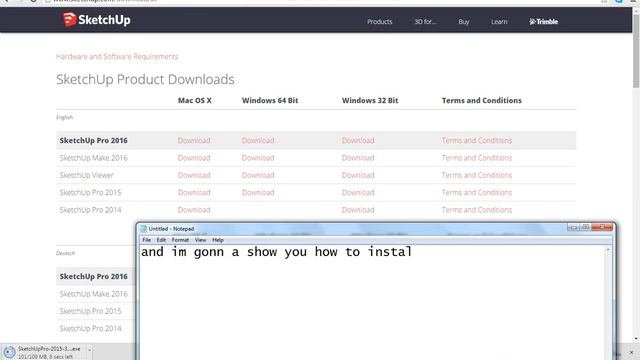Click the SketchUp Product Downloads heading
Screen dimensions: 640x360
click(145, 79)
